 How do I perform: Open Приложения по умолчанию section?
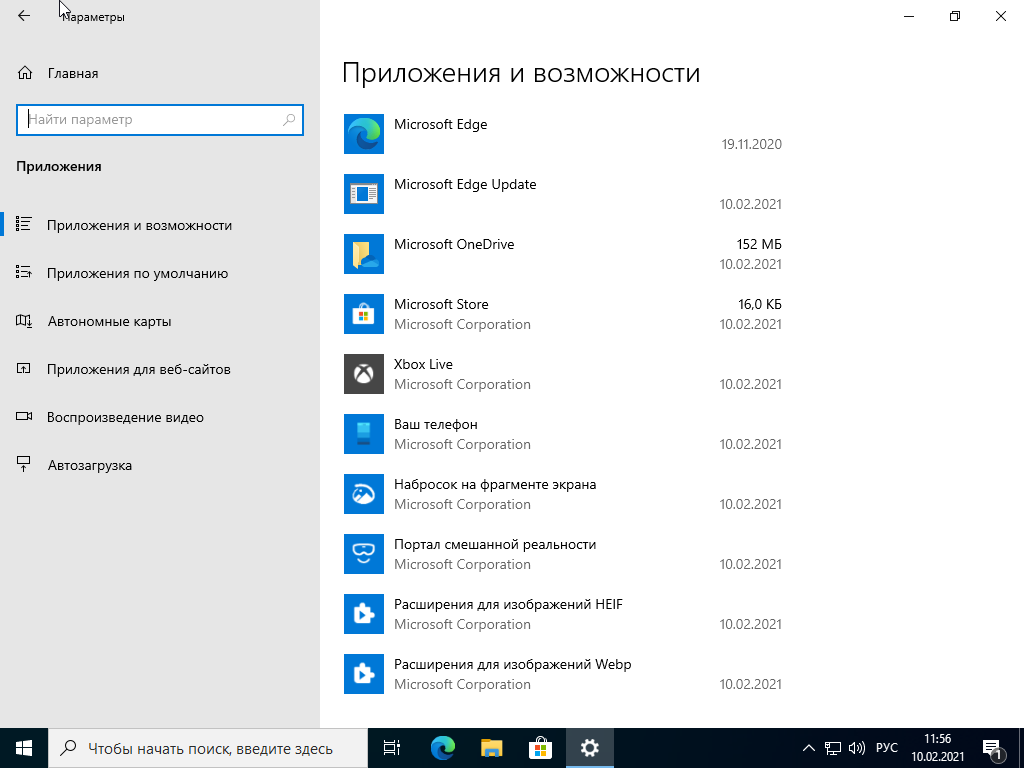click(160, 273)
